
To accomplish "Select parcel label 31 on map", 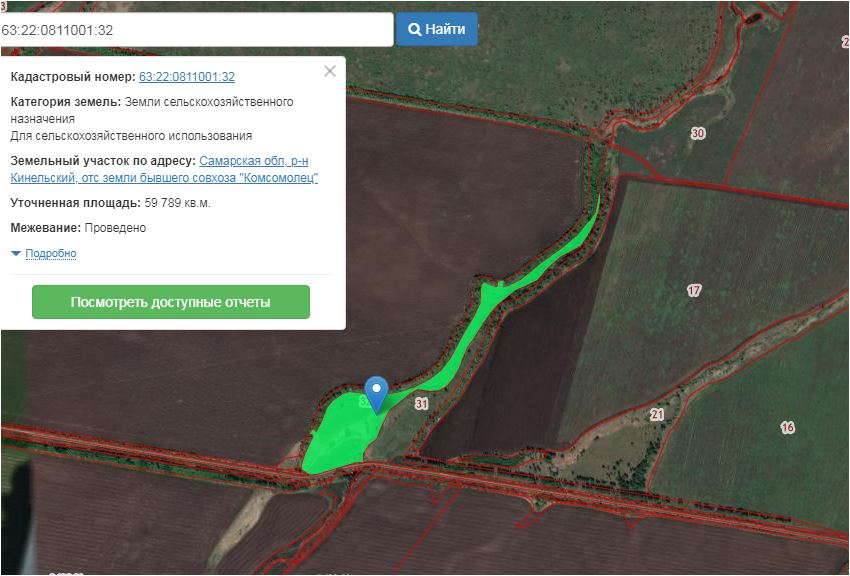I will click(421, 404).
